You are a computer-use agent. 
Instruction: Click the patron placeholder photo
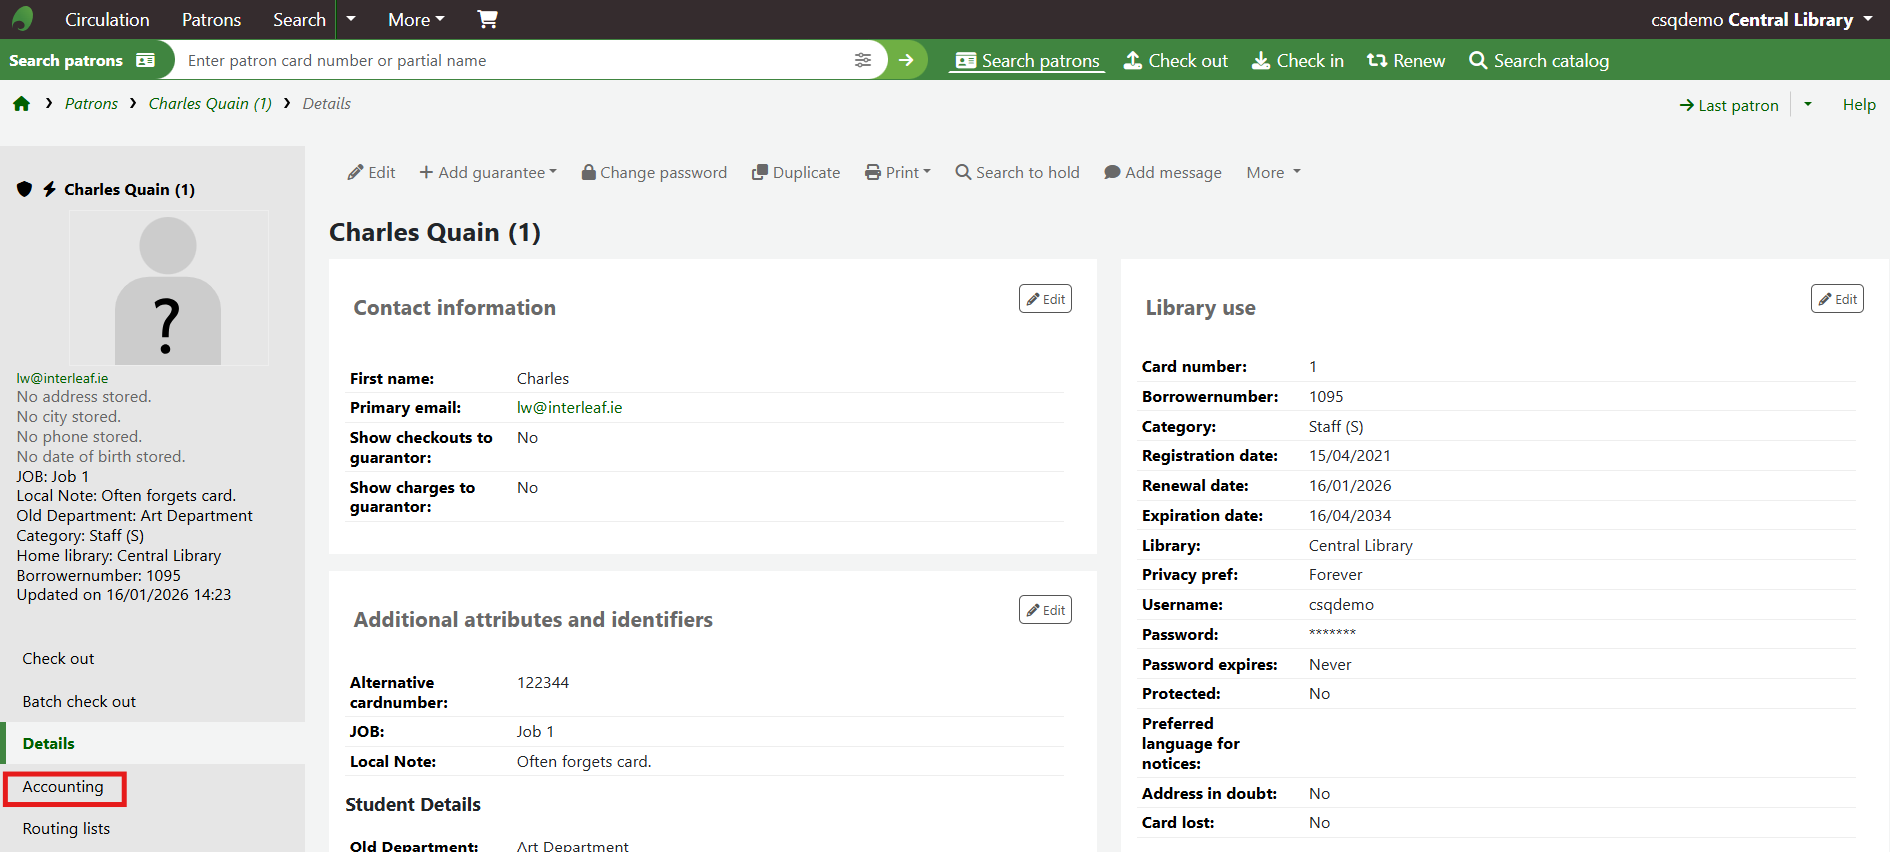[x=168, y=288]
